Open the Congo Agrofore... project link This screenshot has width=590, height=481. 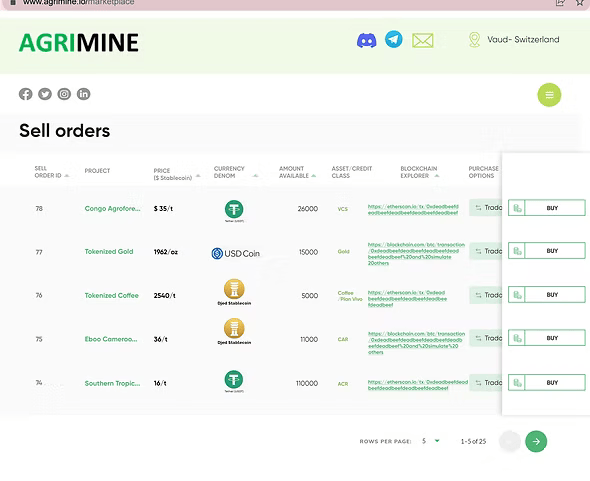(112, 209)
